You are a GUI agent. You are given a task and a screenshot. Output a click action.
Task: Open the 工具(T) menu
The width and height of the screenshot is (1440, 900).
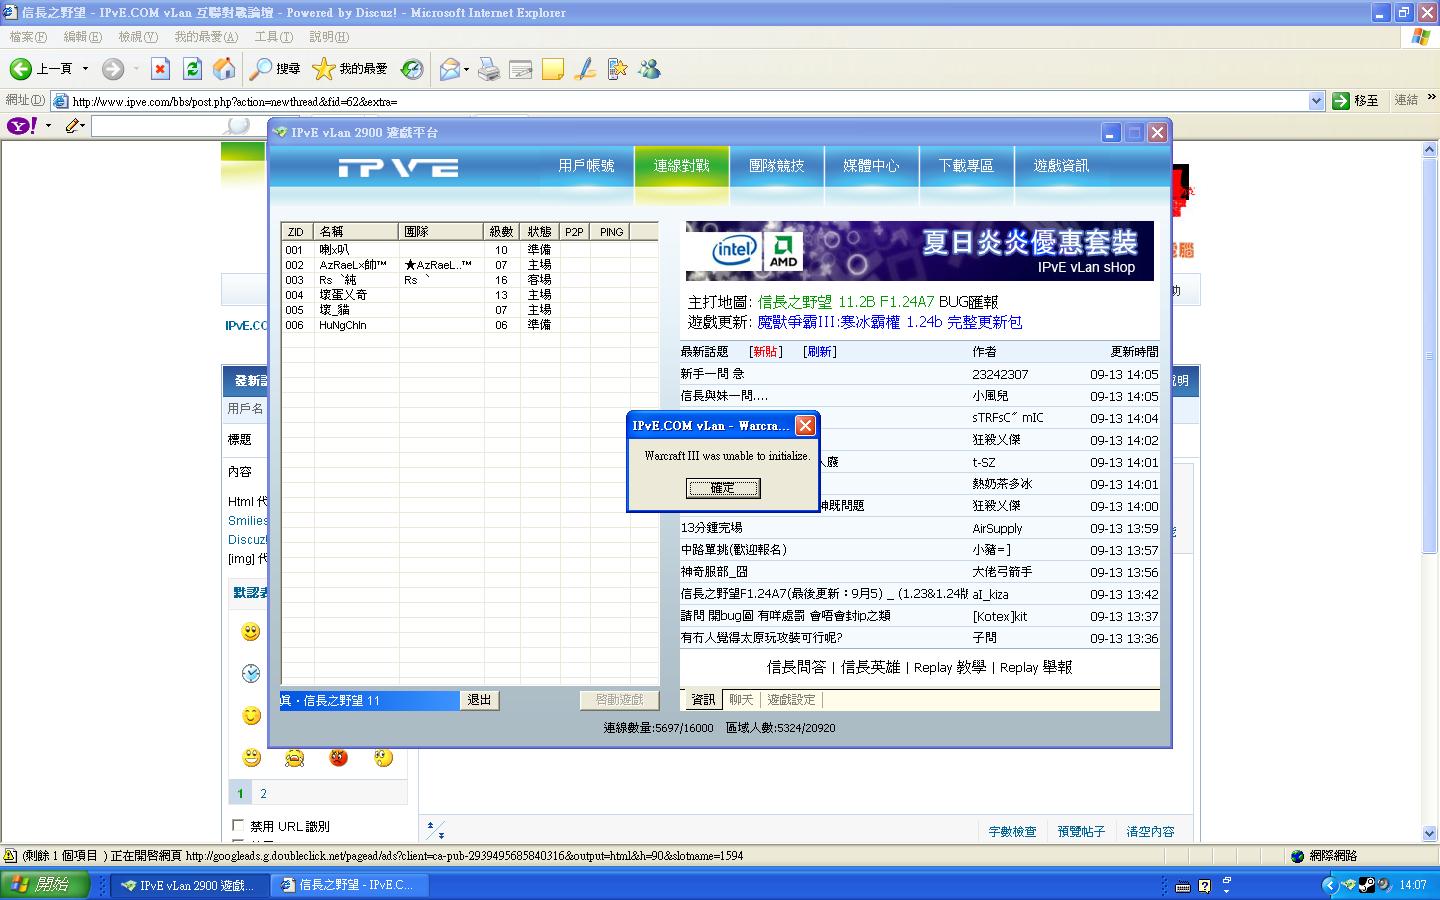pos(273,37)
